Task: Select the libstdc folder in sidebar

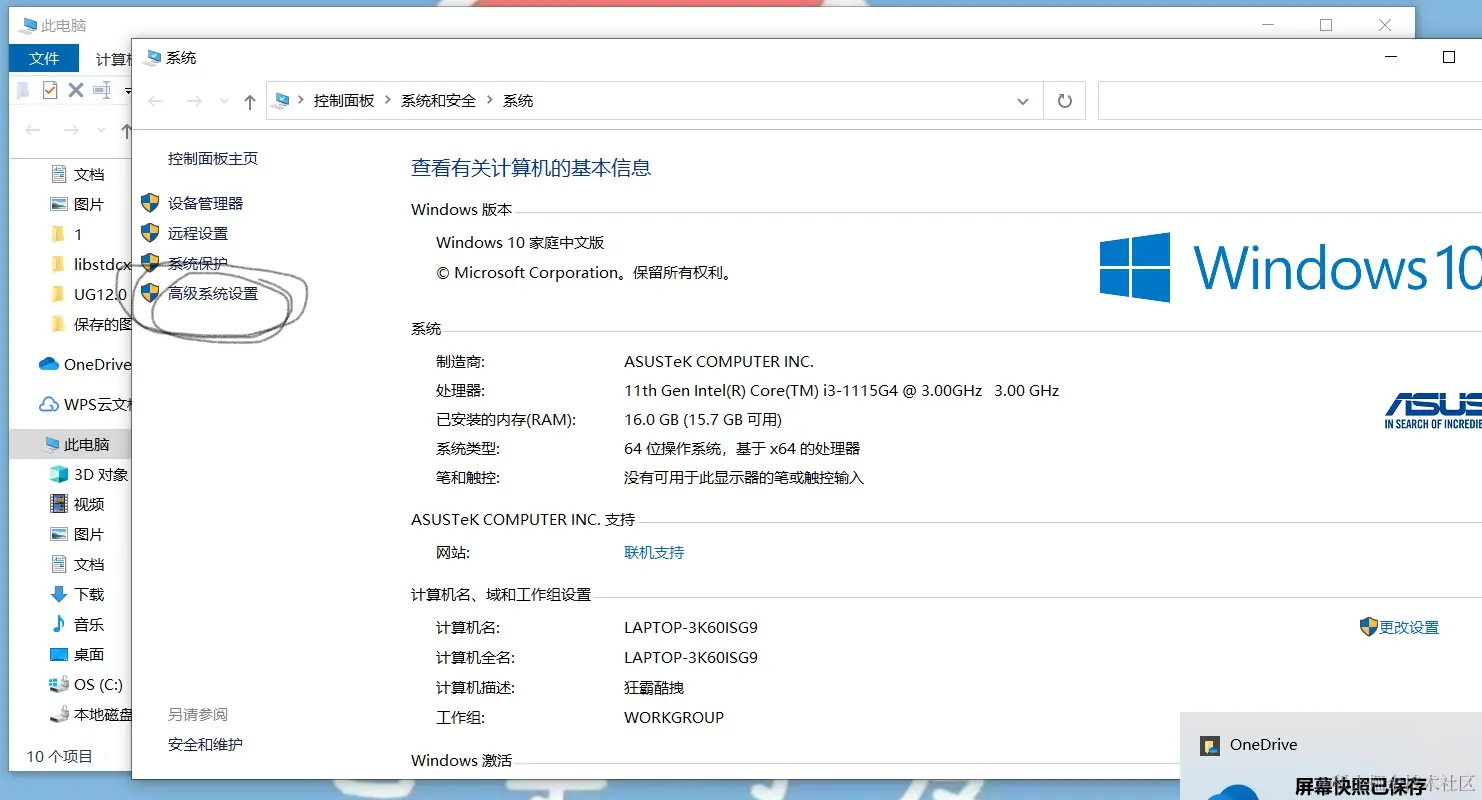Action: (x=90, y=264)
